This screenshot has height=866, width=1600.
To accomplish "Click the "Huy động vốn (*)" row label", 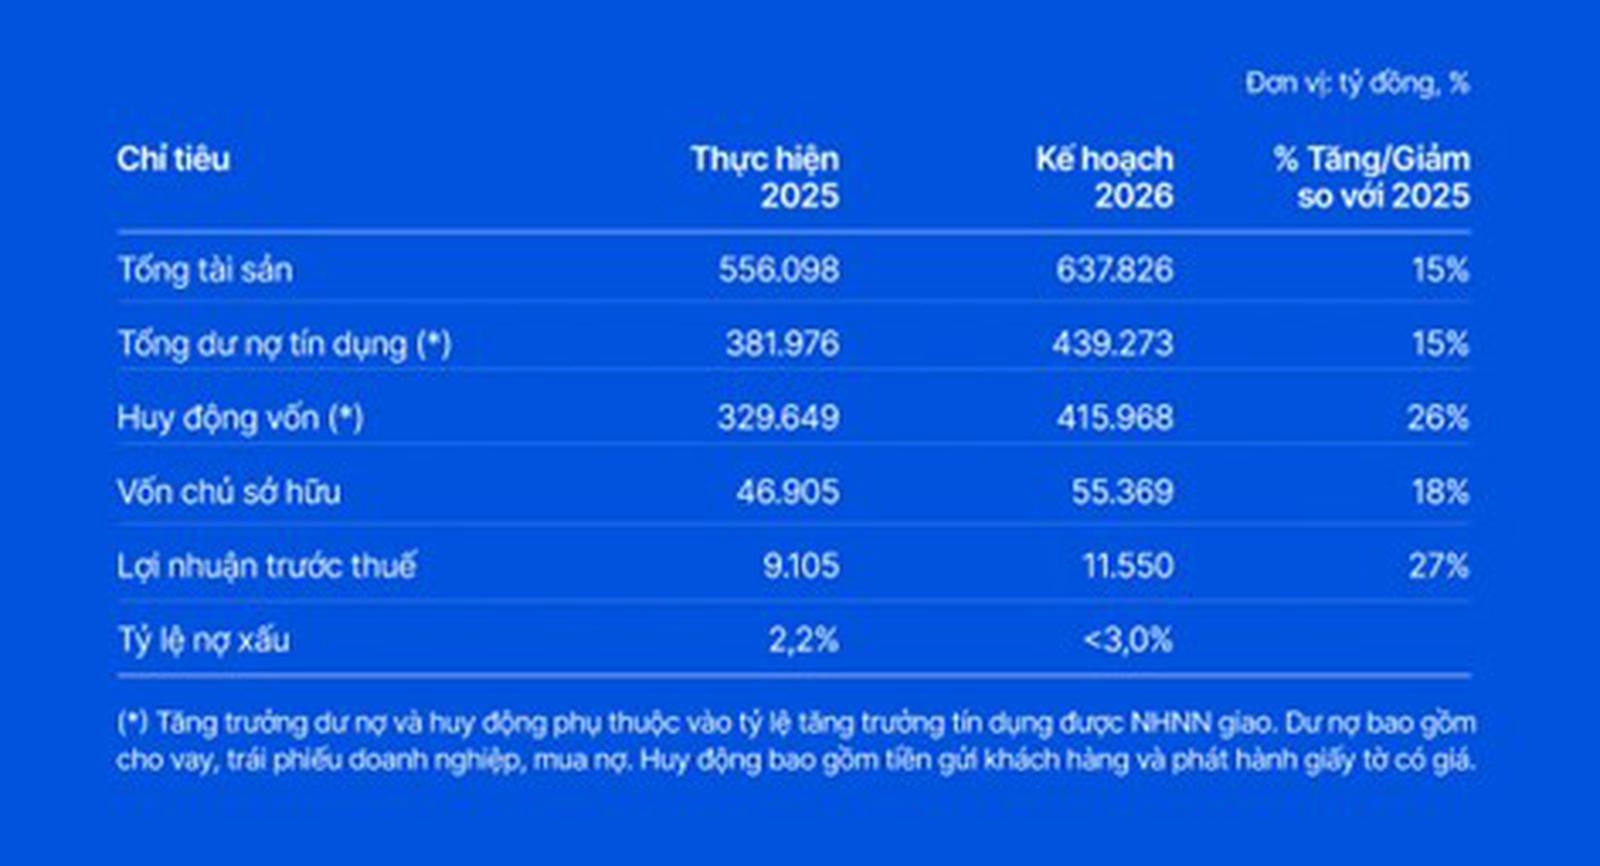I will pyautogui.click(x=240, y=417).
